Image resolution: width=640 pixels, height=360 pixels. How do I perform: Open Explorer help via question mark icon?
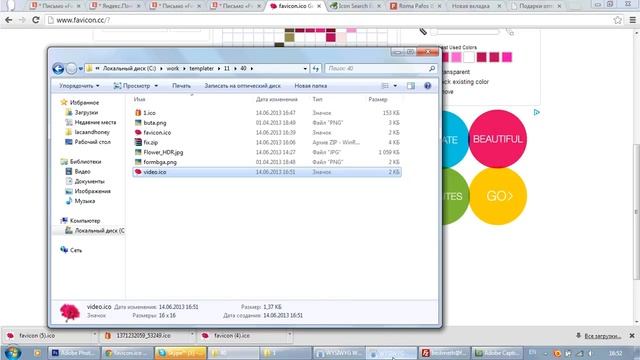click(x=427, y=86)
